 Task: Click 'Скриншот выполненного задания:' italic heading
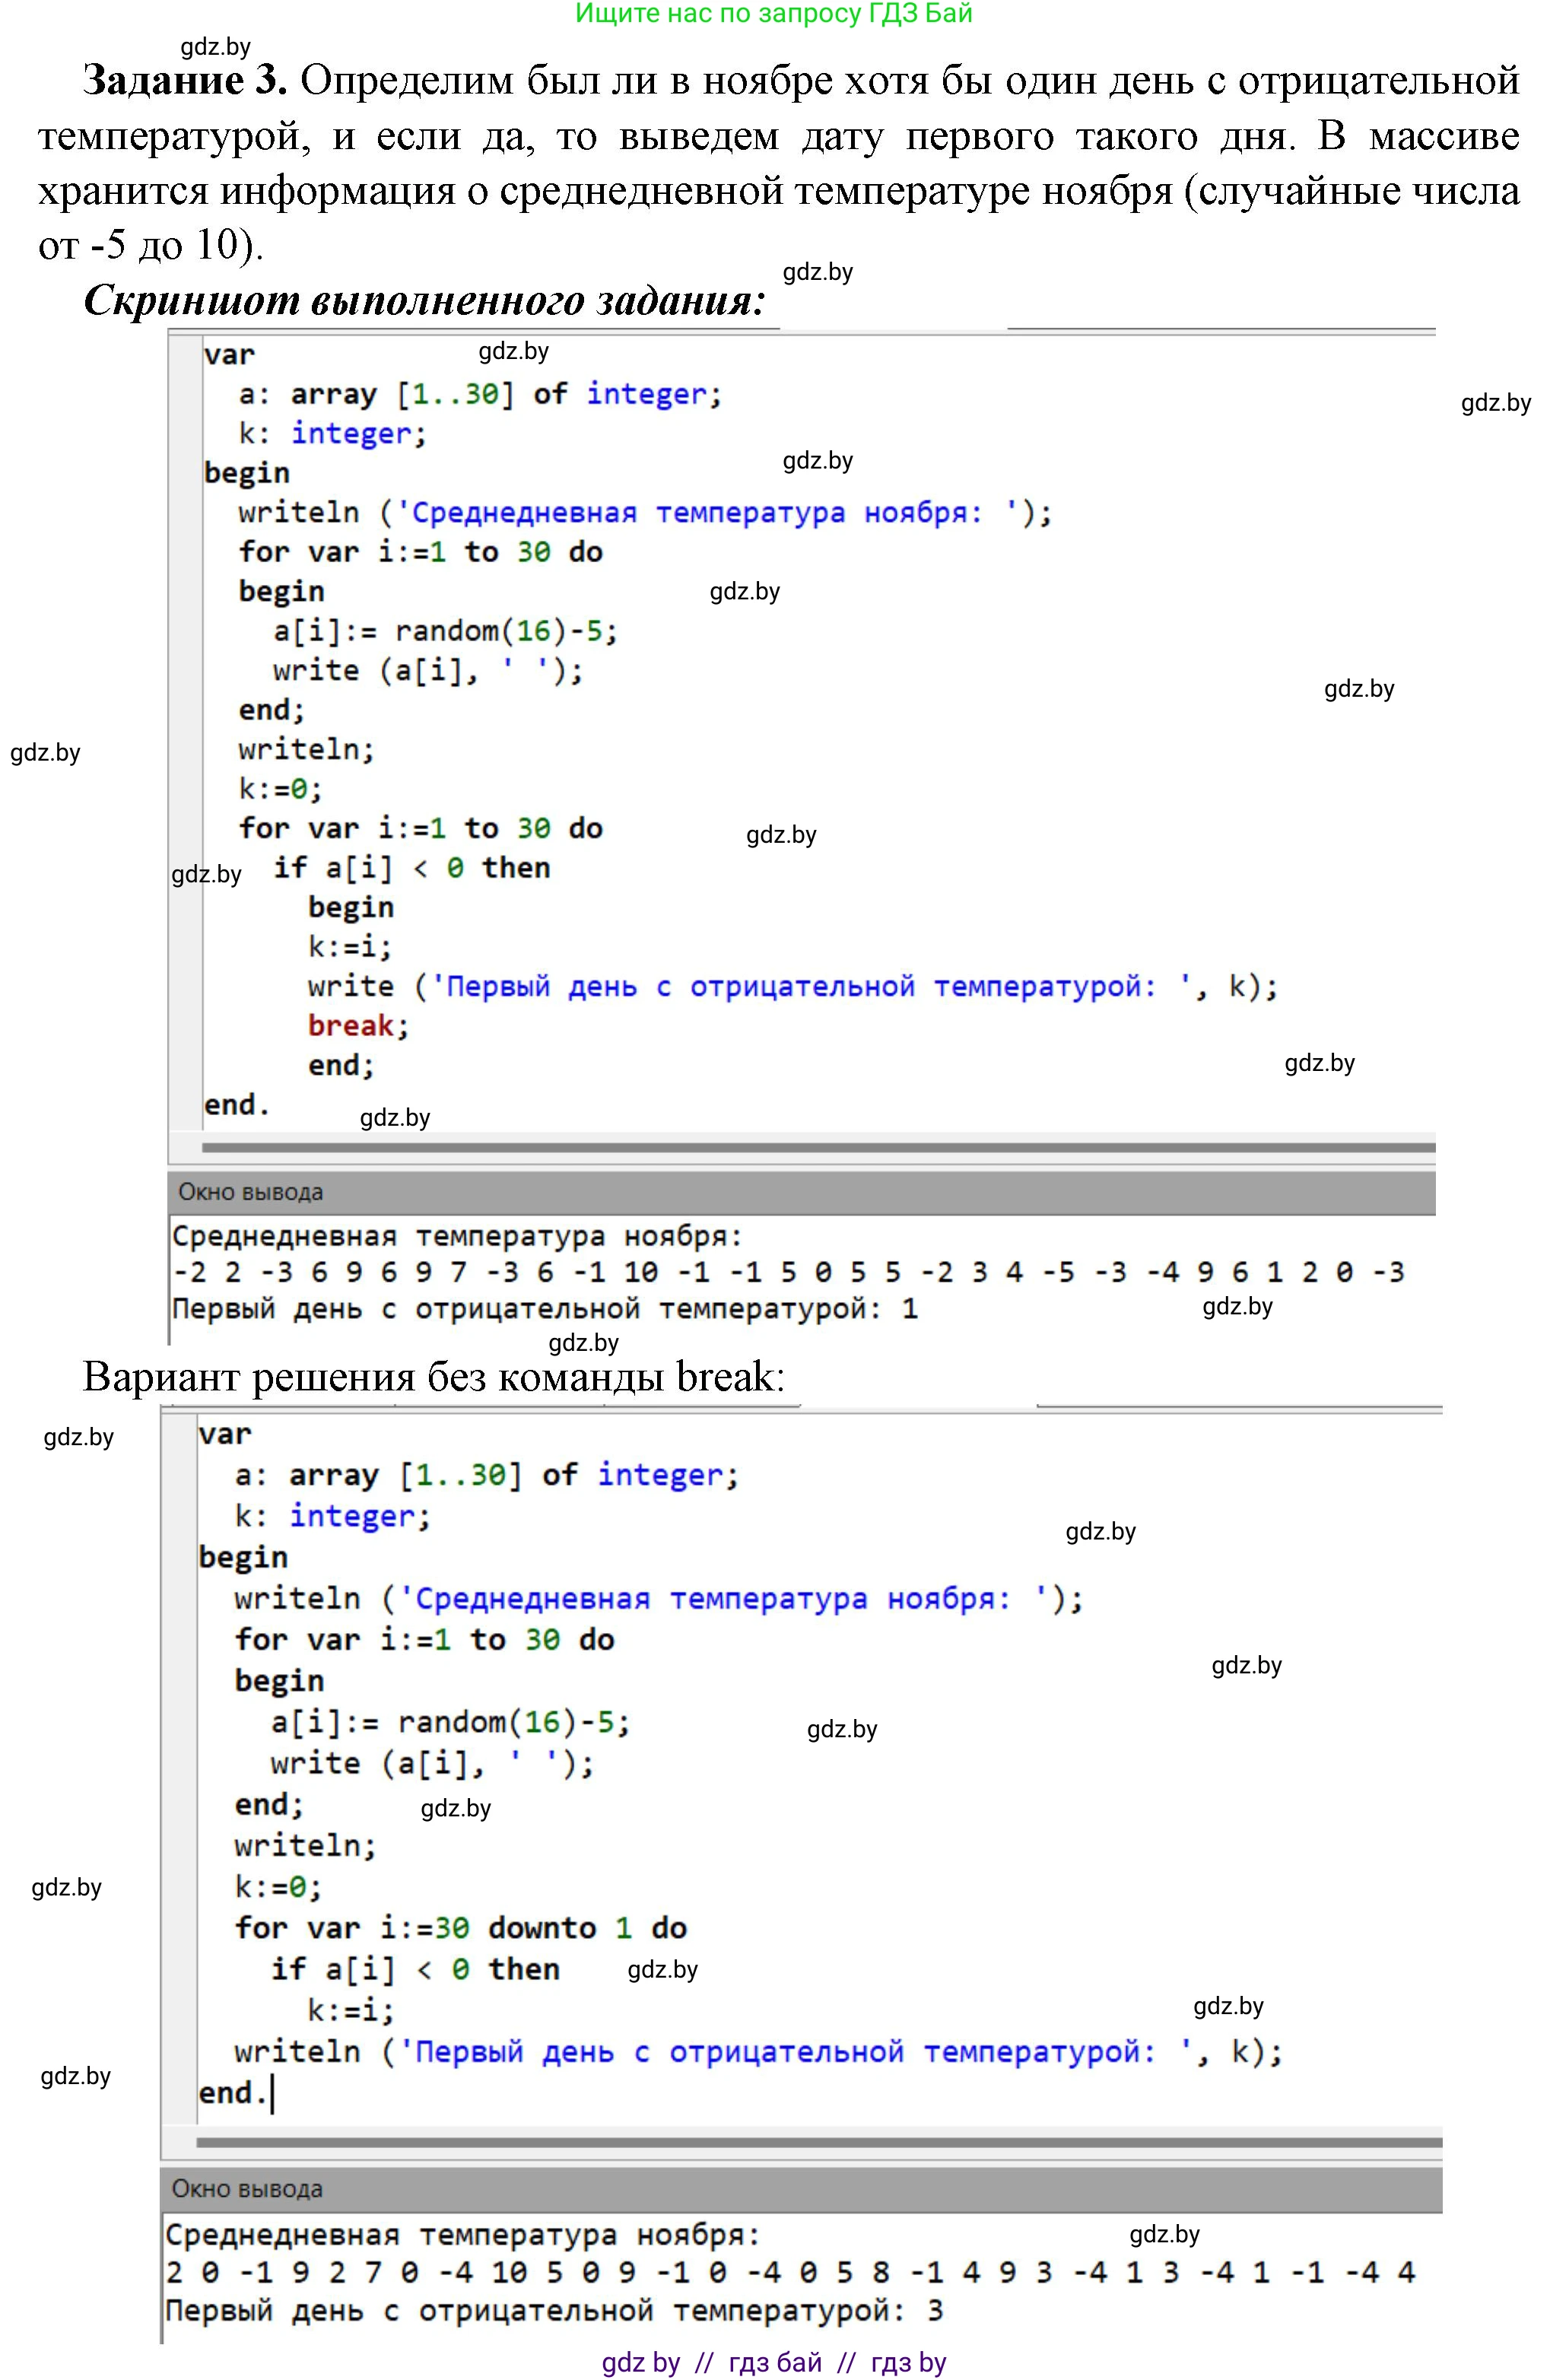pos(425,300)
